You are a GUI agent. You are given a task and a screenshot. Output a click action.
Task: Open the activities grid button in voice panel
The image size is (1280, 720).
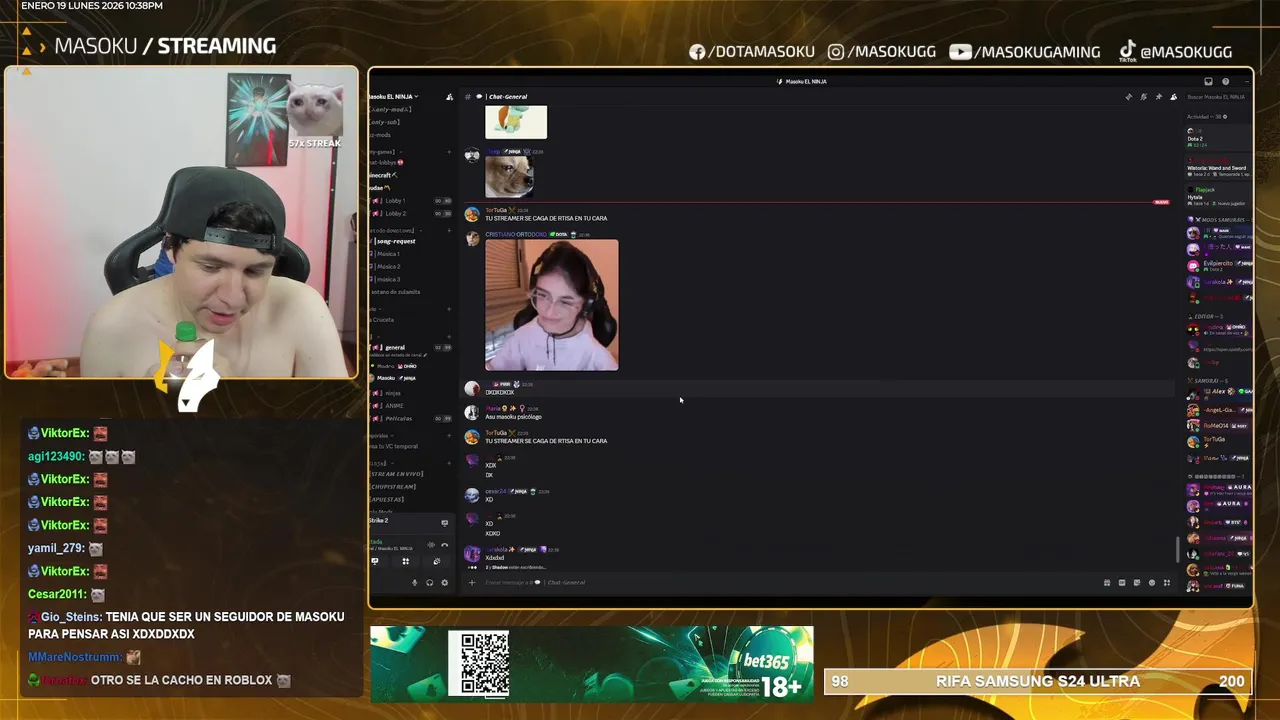[405, 561]
